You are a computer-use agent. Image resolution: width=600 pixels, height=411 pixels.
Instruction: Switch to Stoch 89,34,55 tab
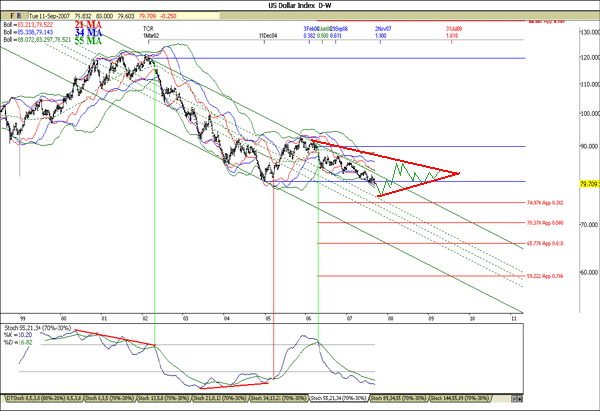(x=400, y=400)
